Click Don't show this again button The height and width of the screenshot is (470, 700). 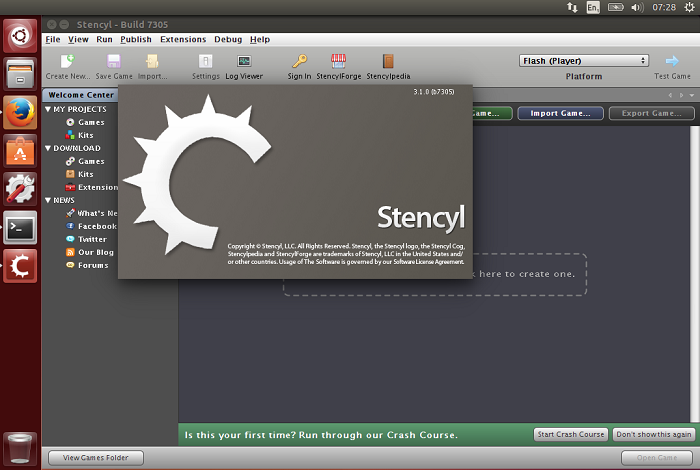(x=654, y=434)
